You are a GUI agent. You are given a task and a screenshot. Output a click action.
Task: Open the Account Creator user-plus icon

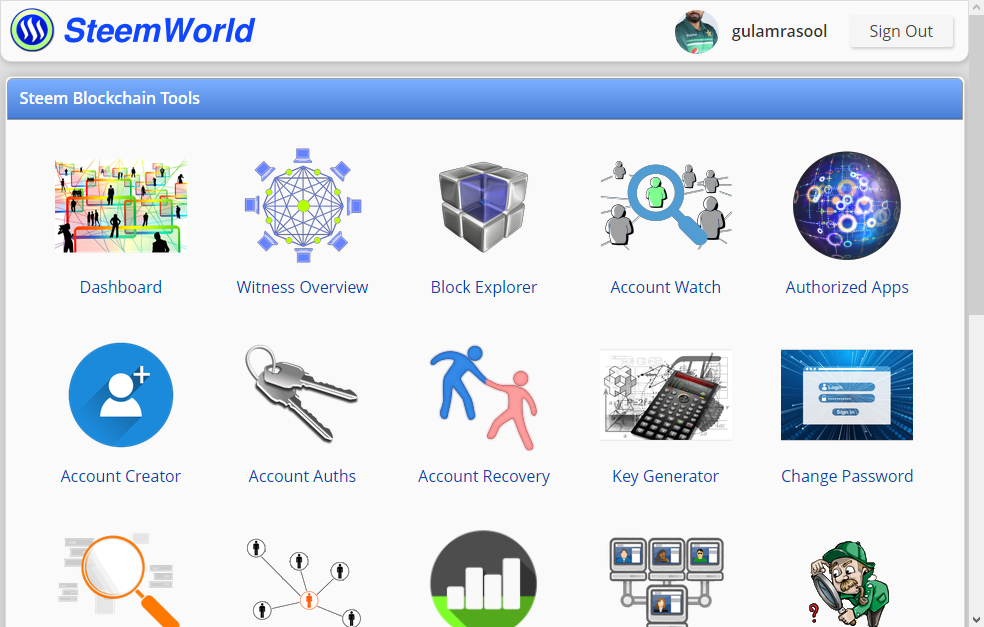coord(120,395)
